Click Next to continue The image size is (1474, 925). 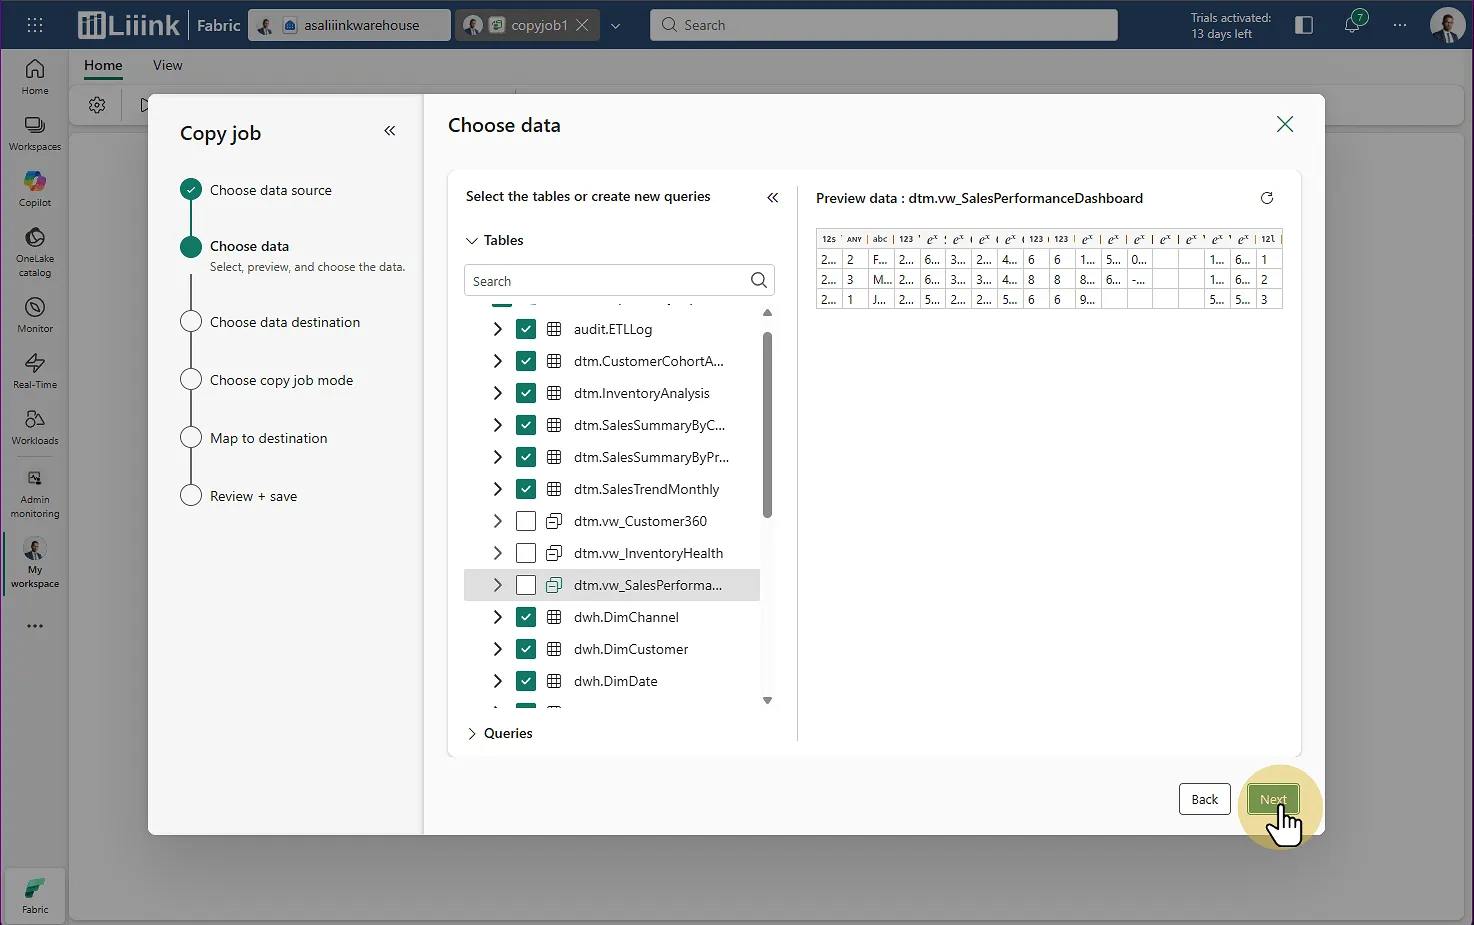[x=1273, y=799]
